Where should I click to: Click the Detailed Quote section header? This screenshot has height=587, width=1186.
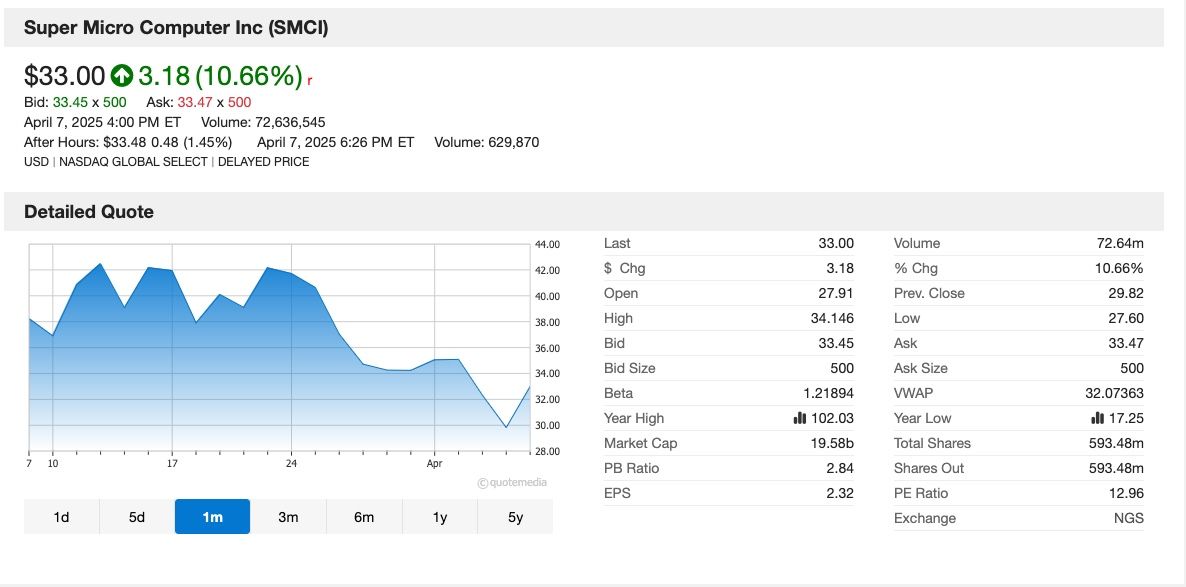[x=89, y=212]
